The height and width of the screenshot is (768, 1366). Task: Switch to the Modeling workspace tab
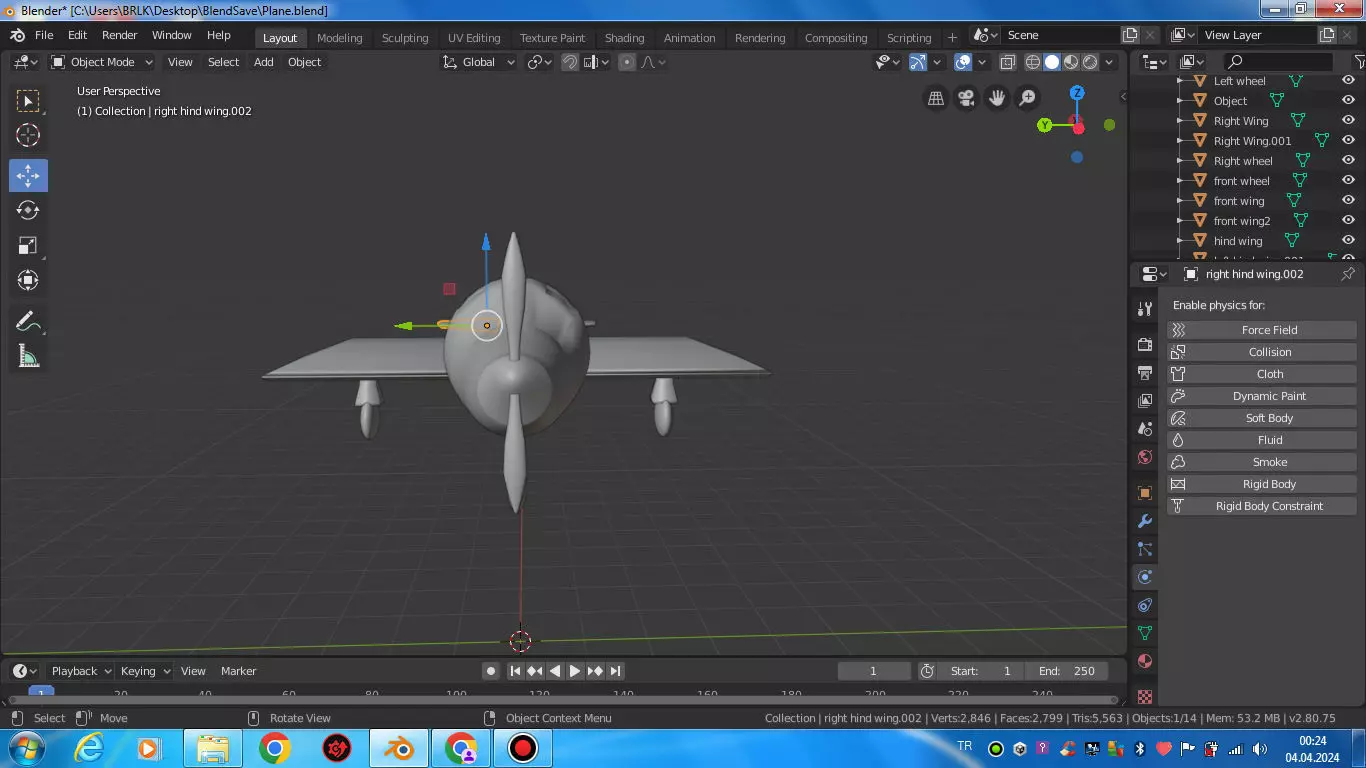(x=340, y=38)
